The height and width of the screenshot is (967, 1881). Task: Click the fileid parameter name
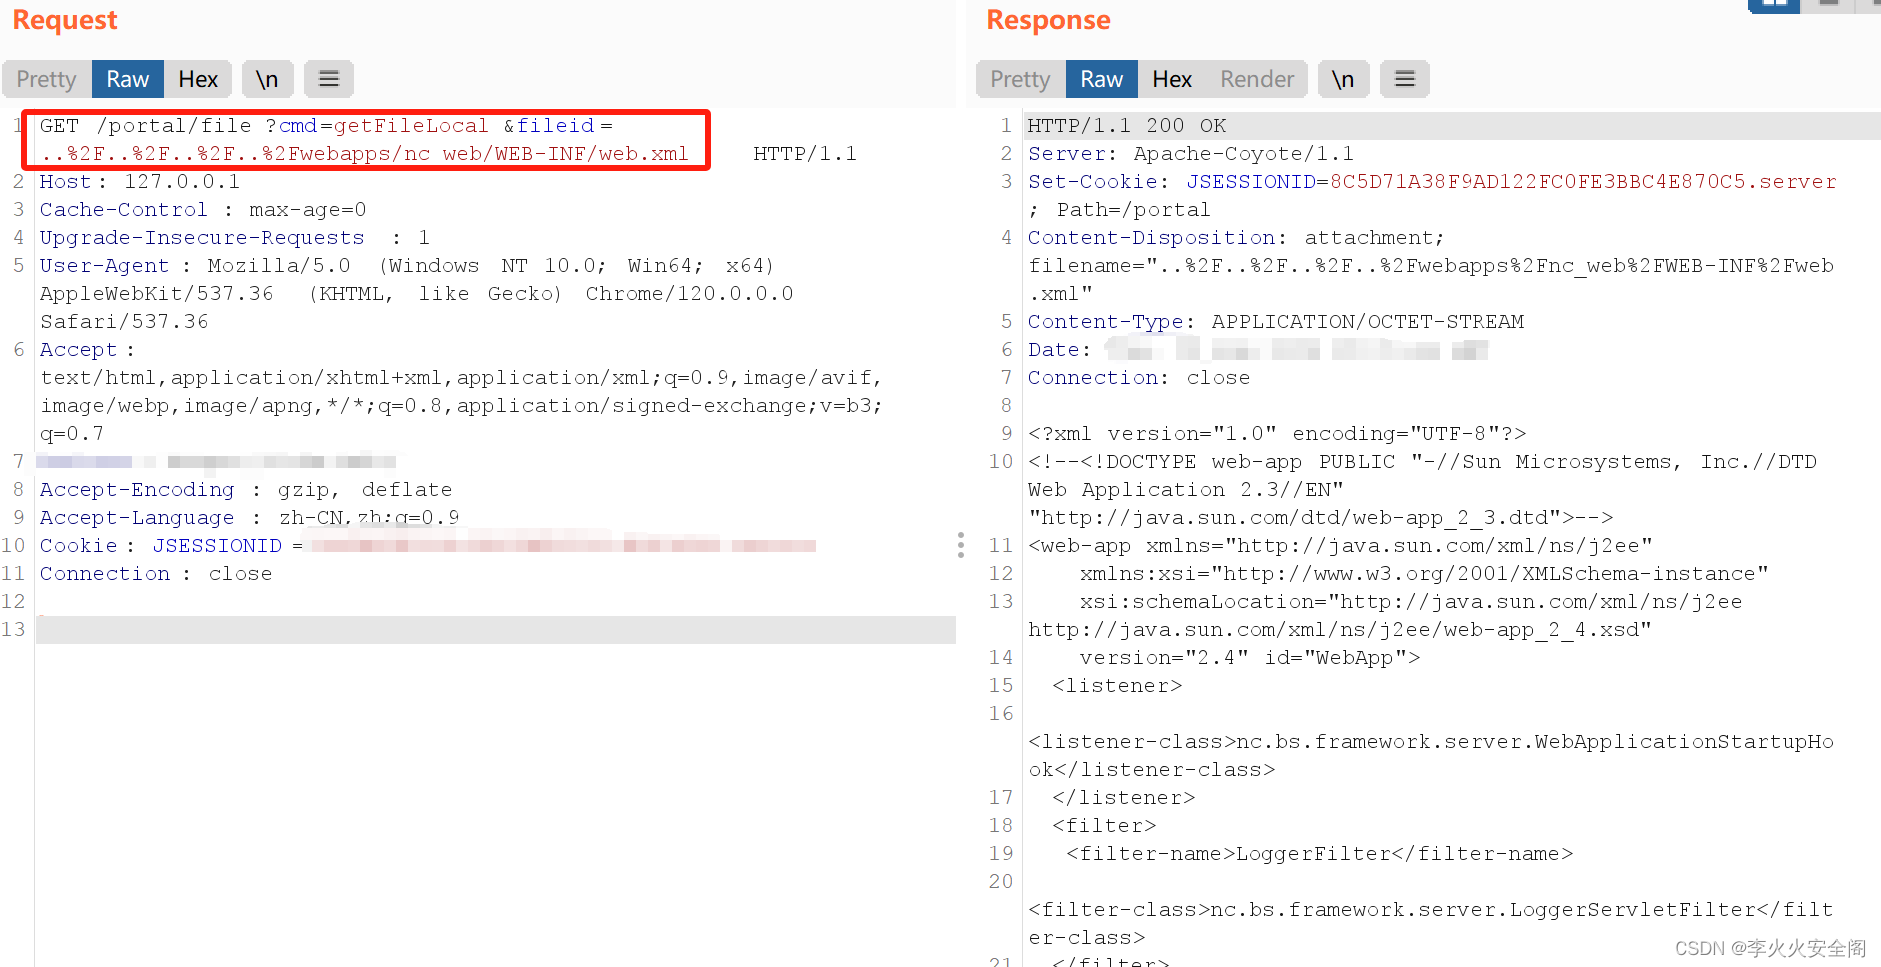click(555, 126)
